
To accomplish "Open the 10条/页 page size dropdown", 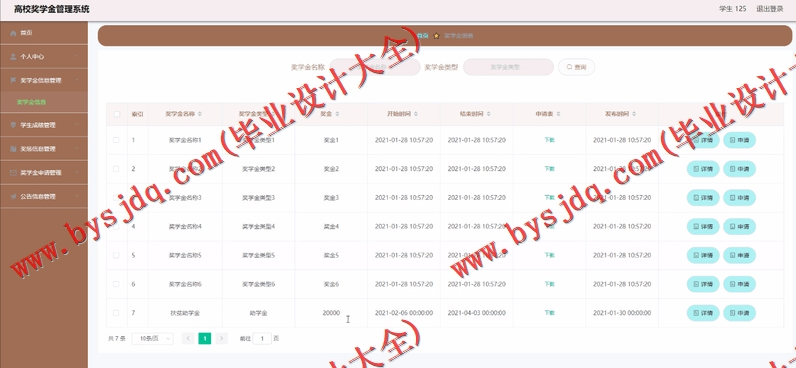I will (152, 339).
